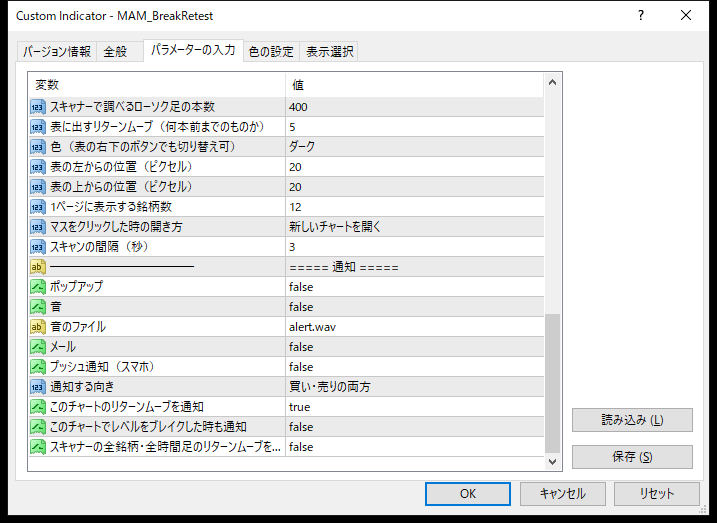Click the 保存 (S) button

coord(632,457)
